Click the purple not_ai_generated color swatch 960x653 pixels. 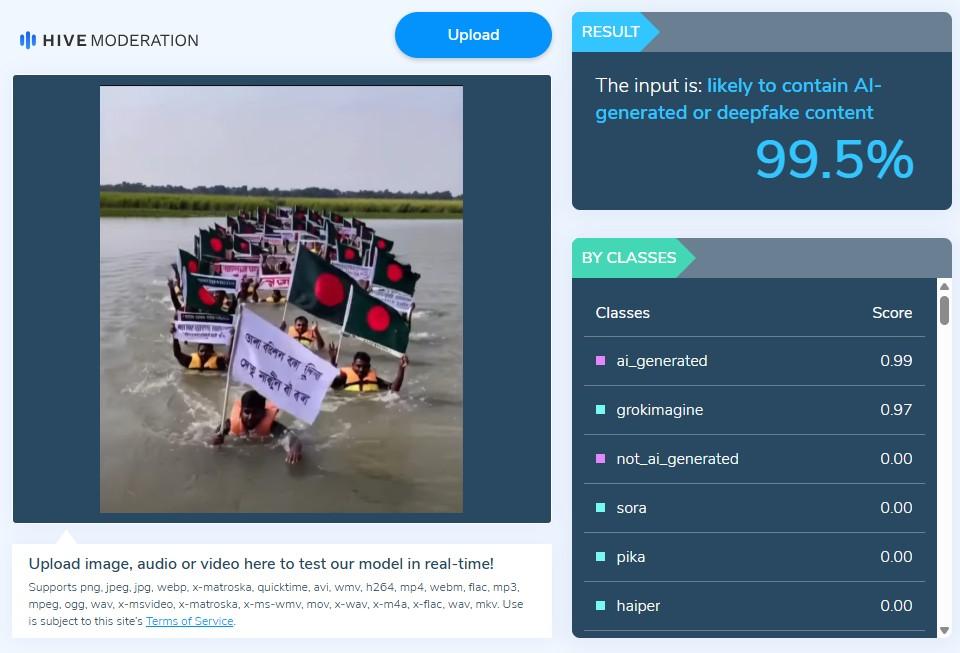[x=601, y=458]
